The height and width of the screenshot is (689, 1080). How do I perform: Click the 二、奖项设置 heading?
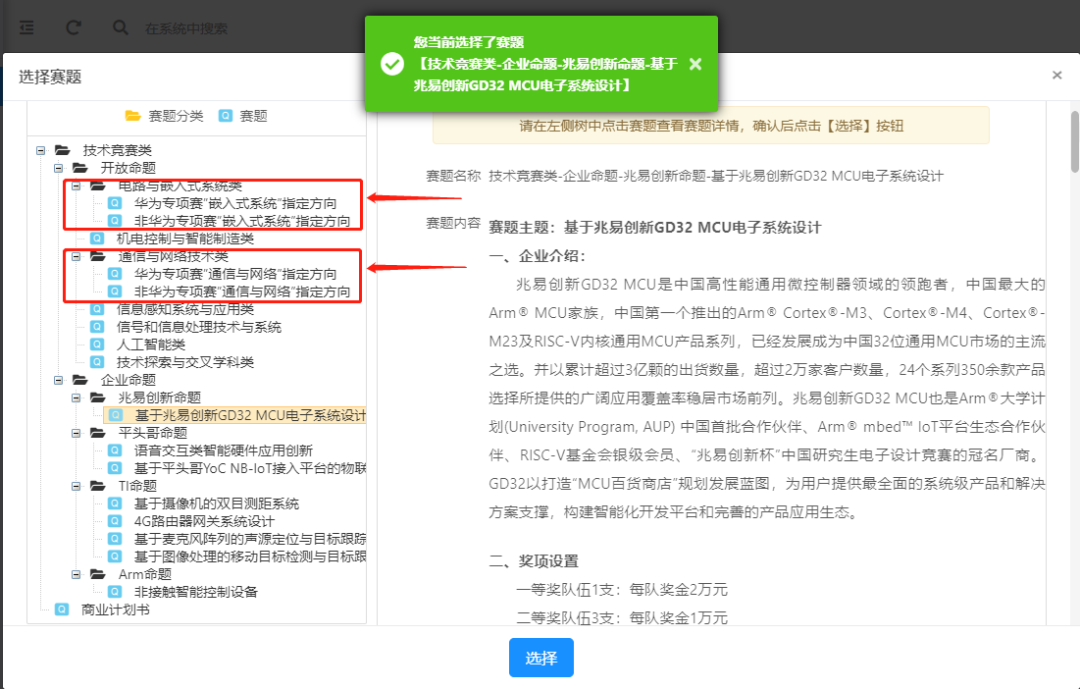[534, 562]
